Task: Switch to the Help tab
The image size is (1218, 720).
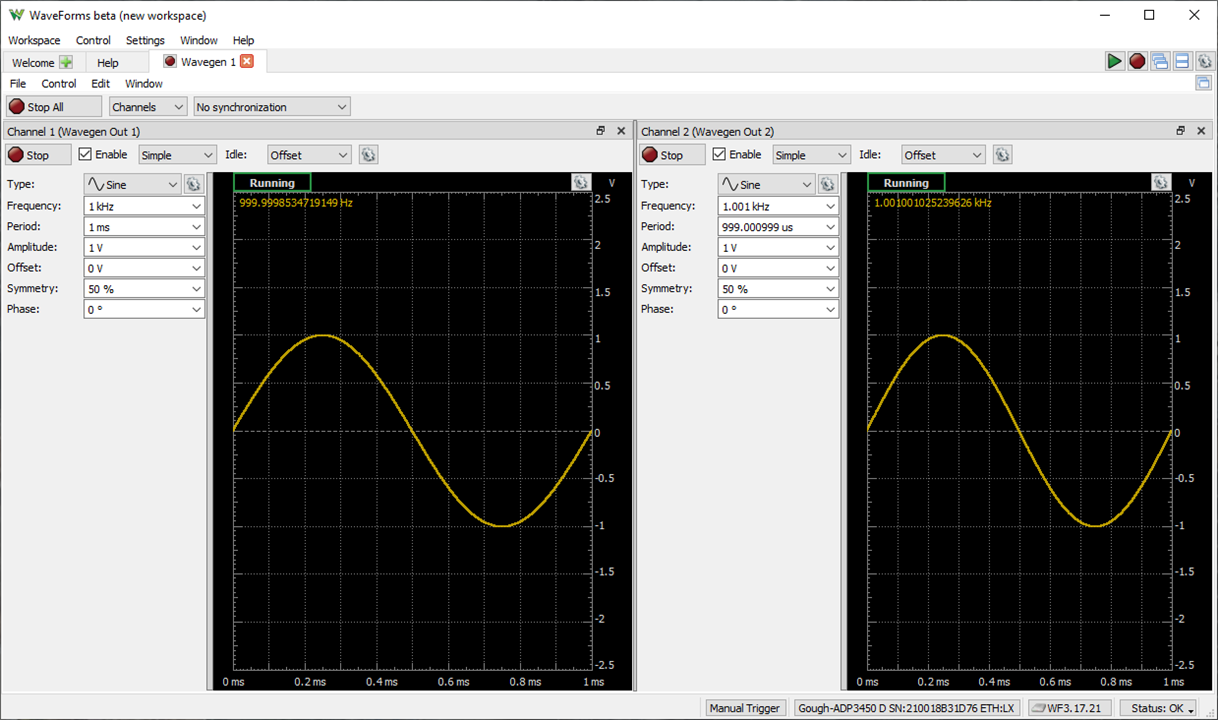Action: tap(107, 62)
